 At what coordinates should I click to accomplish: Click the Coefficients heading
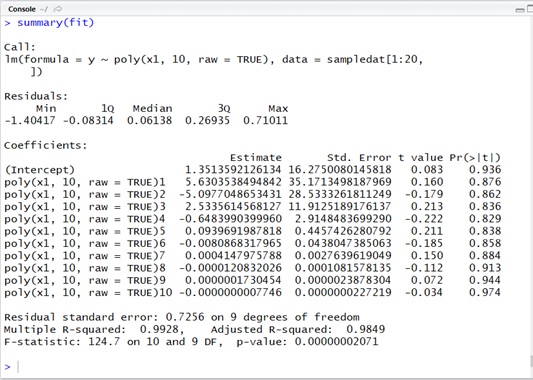[46, 145]
